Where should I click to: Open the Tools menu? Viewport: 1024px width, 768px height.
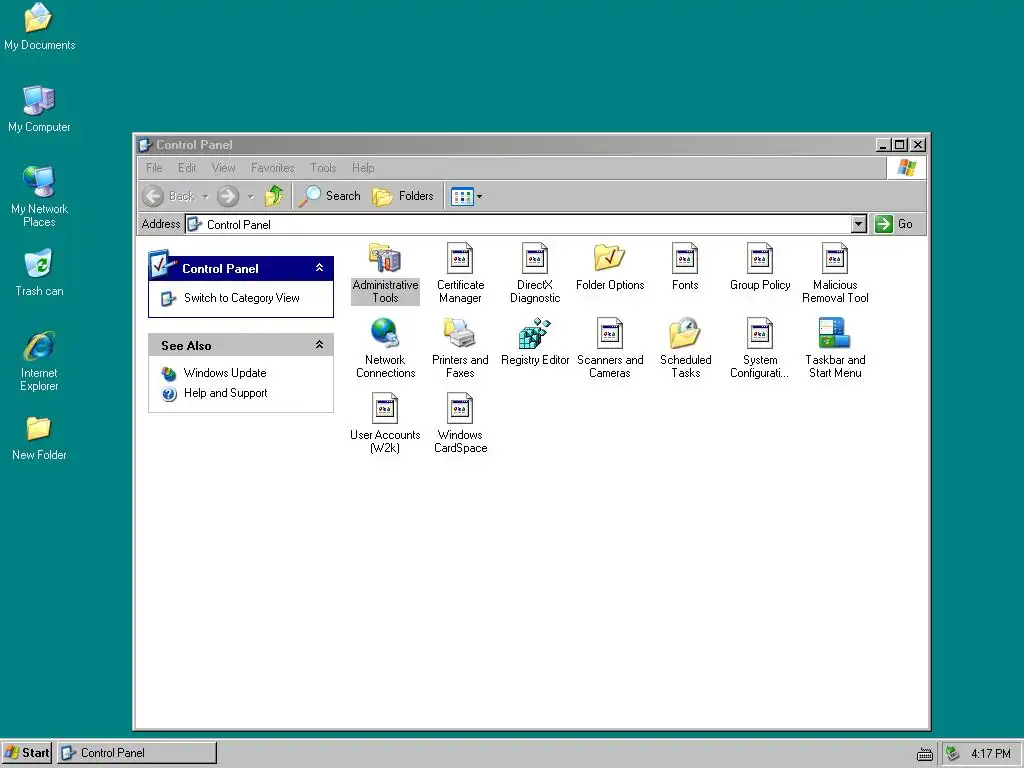[x=323, y=168]
